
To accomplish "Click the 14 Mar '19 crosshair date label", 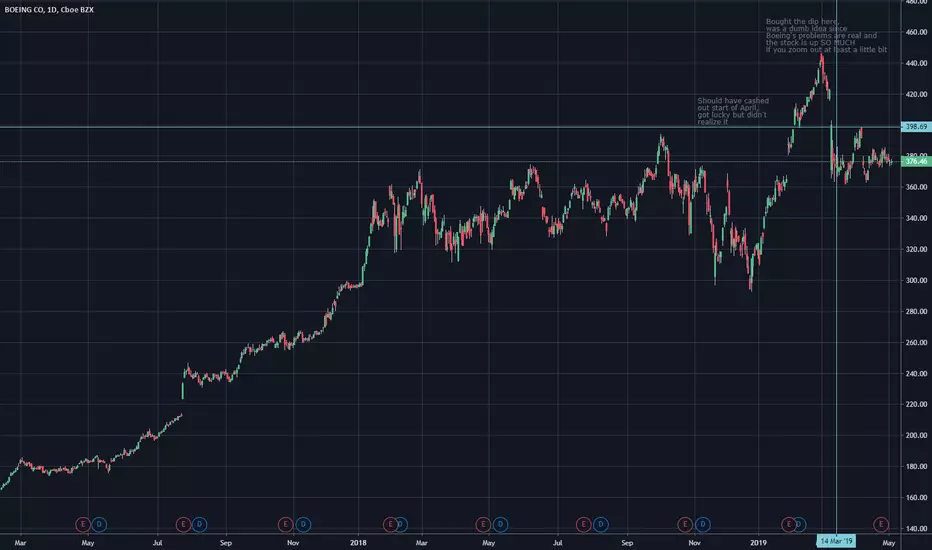I will pyautogui.click(x=836, y=541).
